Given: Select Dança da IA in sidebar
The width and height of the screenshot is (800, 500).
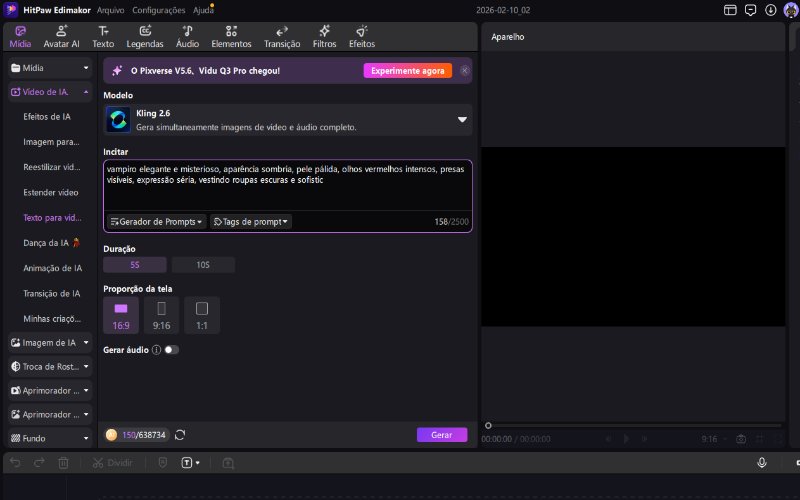Looking at the screenshot, I should pos(52,243).
